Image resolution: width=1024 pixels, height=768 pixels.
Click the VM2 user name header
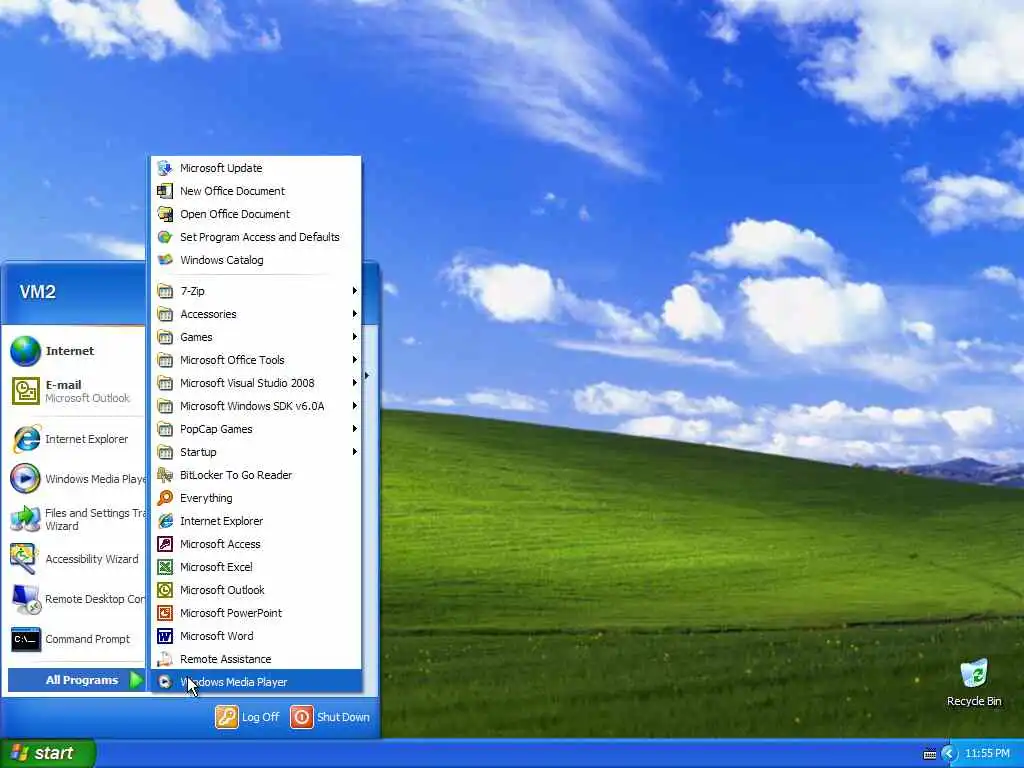pyautogui.click(x=37, y=291)
